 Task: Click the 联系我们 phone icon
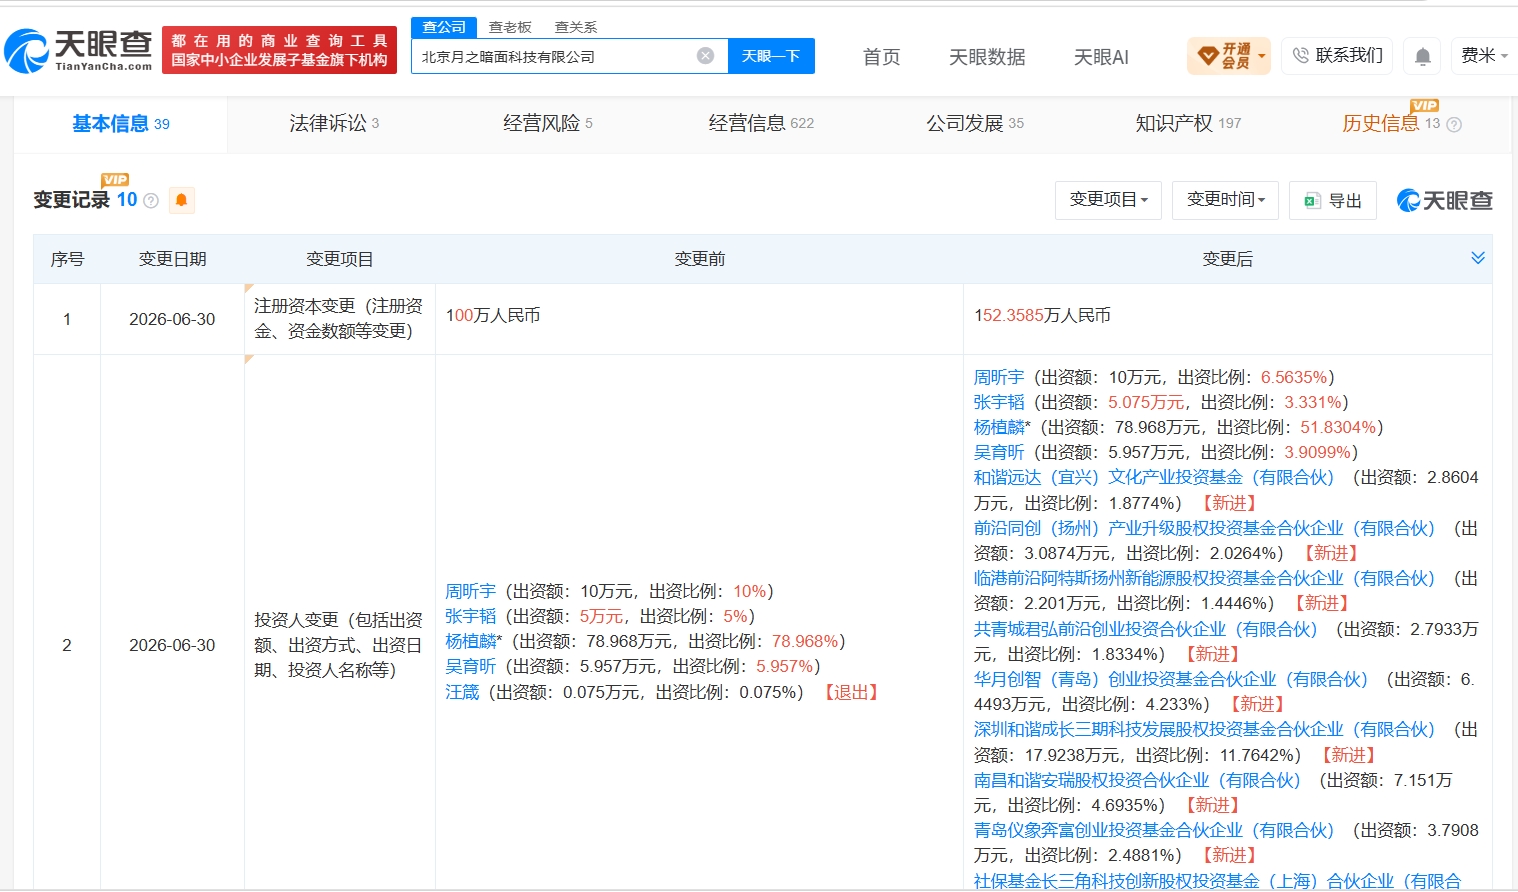(x=1300, y=55)
